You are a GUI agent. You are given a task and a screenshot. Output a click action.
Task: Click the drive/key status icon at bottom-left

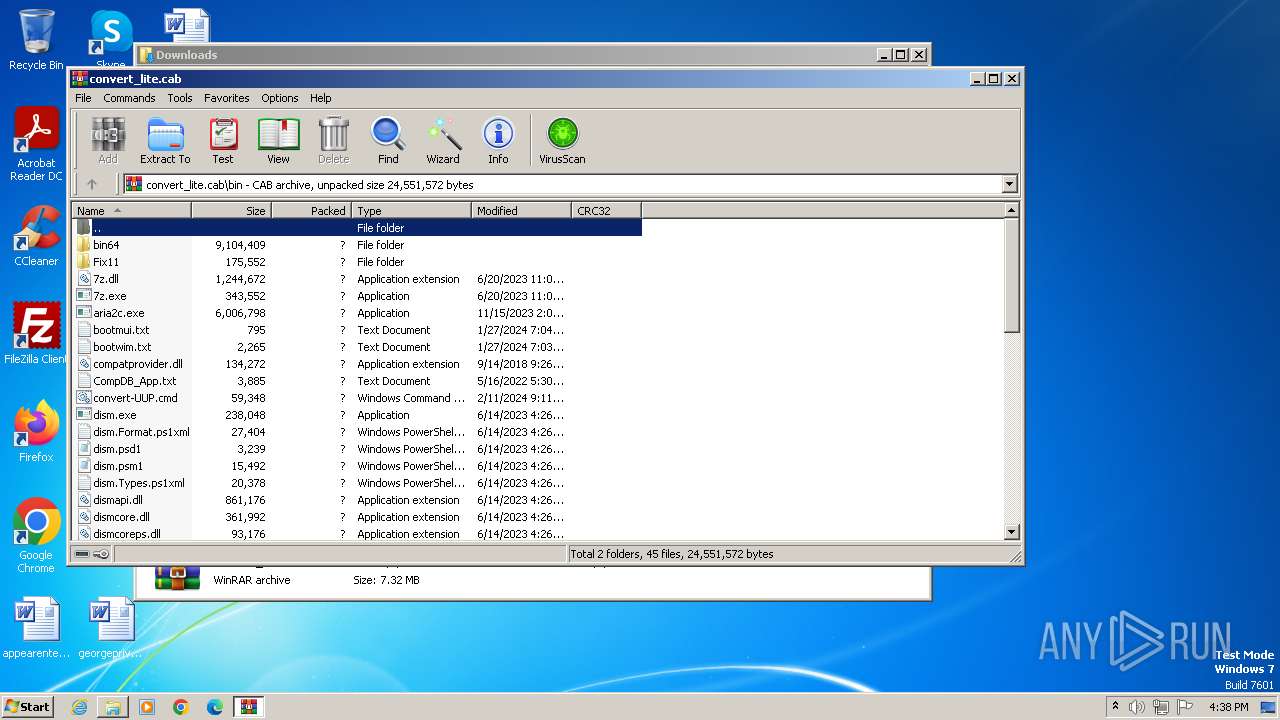[92, 553]
